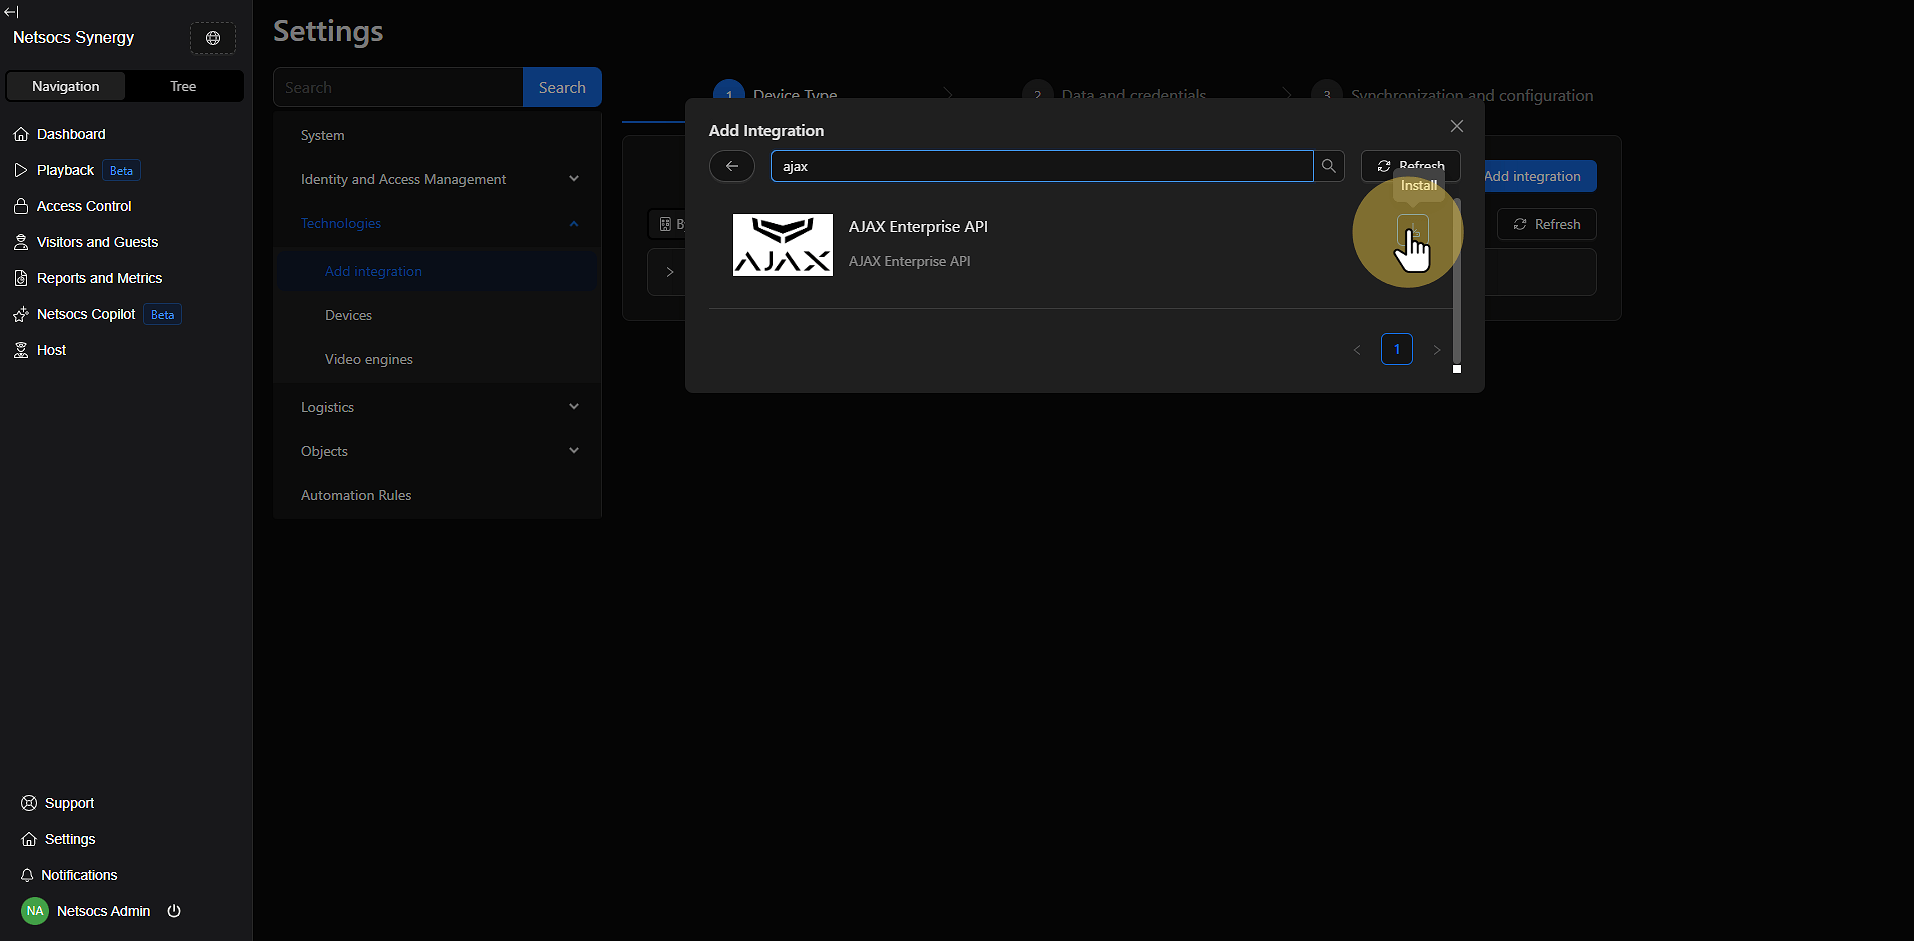Install the AJAX Enterprise API integration

pyautogui.click(x=1412, y=231)
